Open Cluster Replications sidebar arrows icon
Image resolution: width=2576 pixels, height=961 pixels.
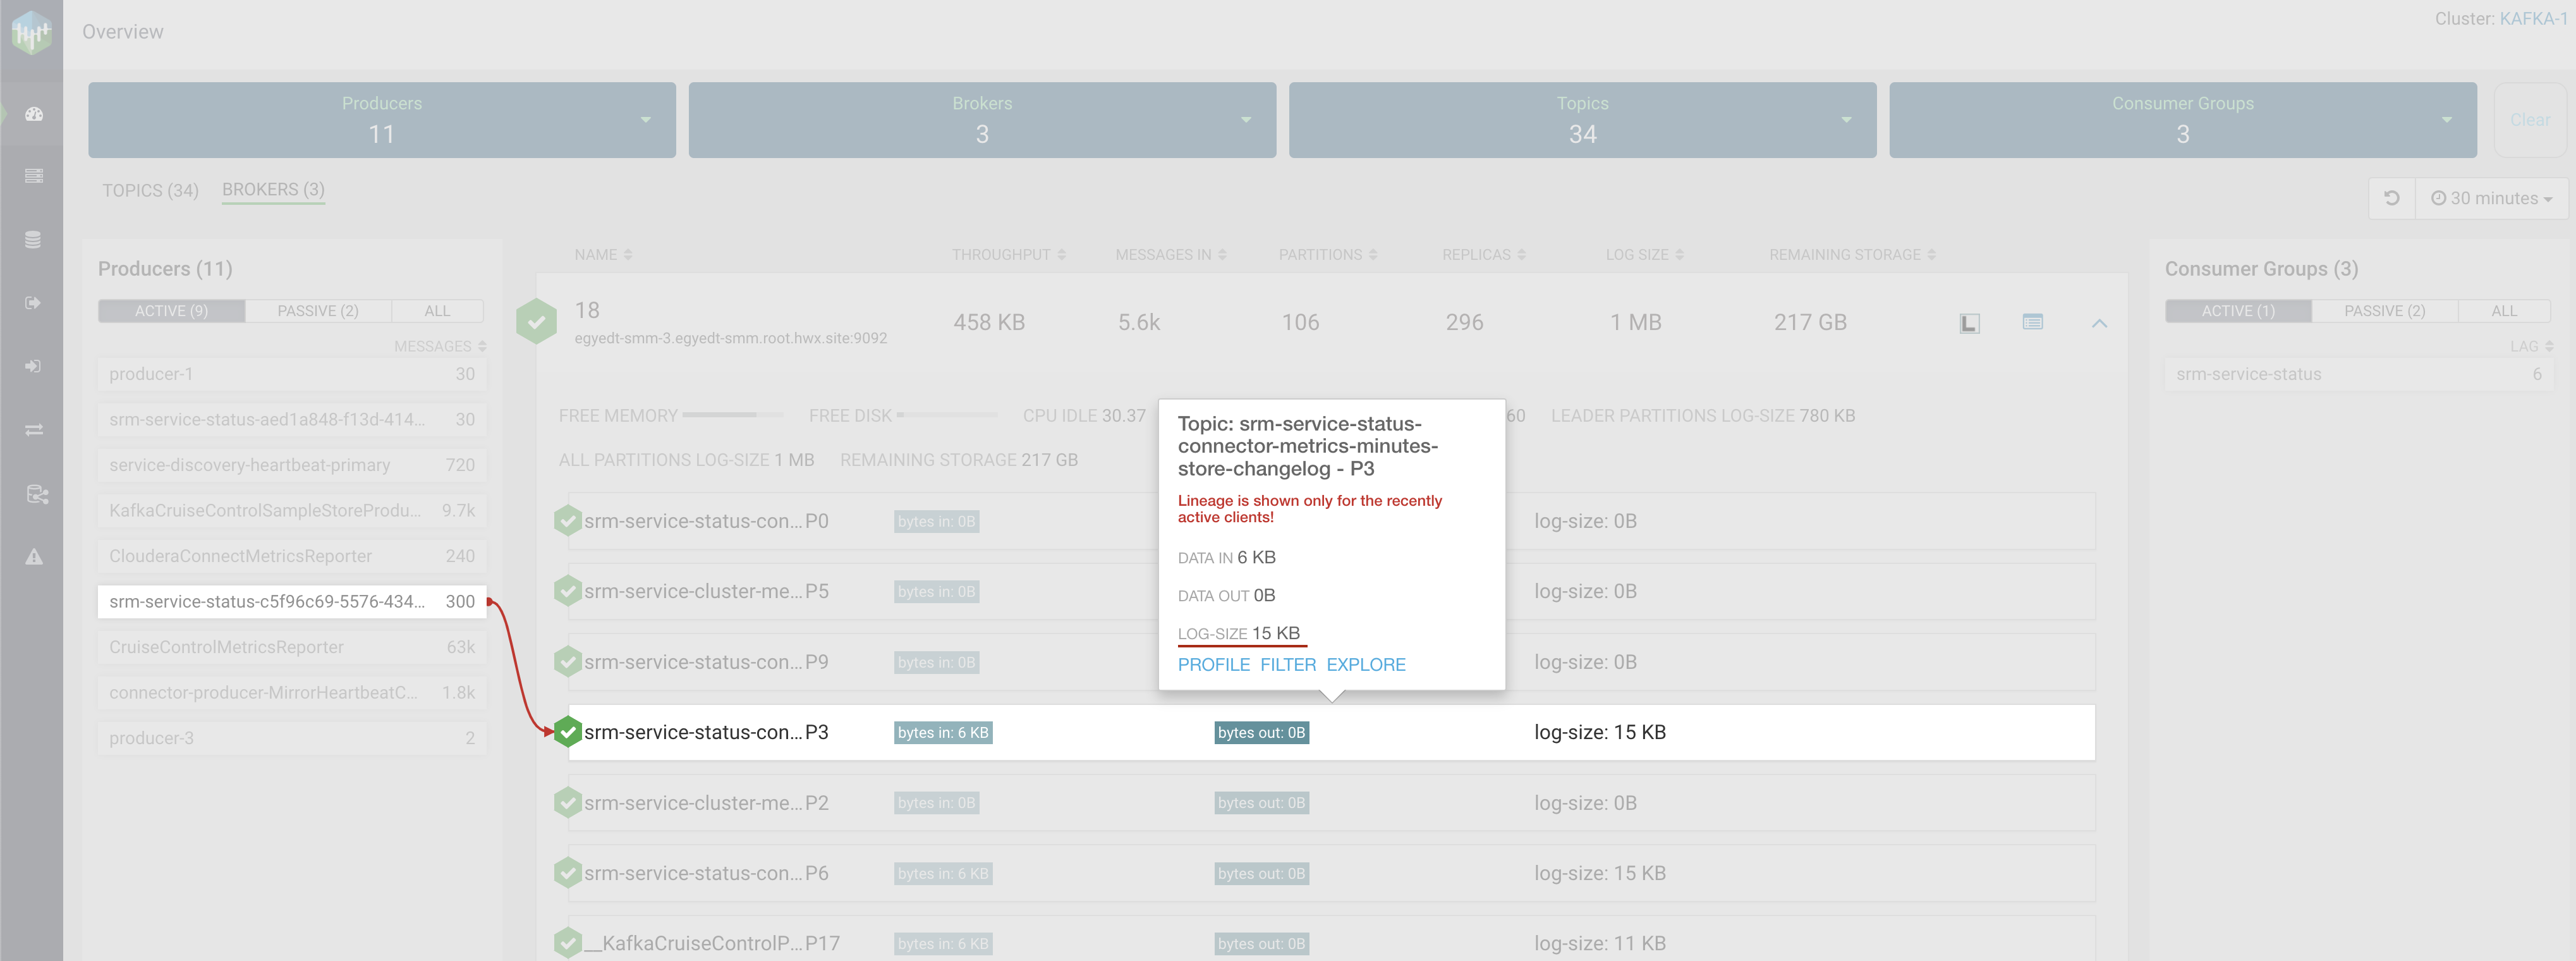[x=34, y=430]
